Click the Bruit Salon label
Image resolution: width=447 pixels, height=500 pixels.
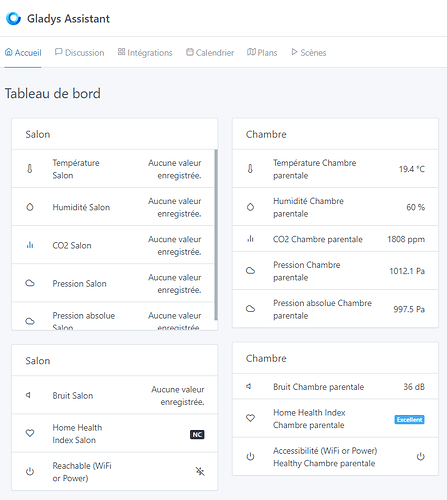click(73, 396)
